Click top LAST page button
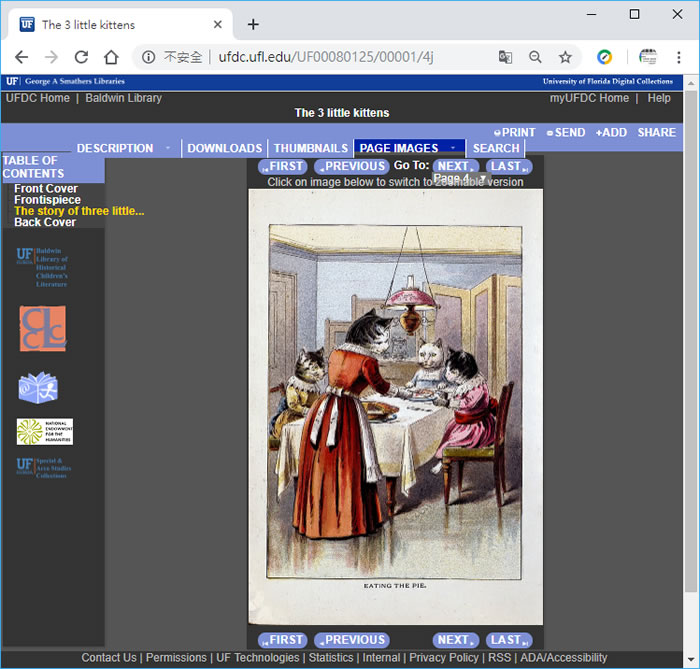The width and height of the screenshot is (700, 669). 509,166
